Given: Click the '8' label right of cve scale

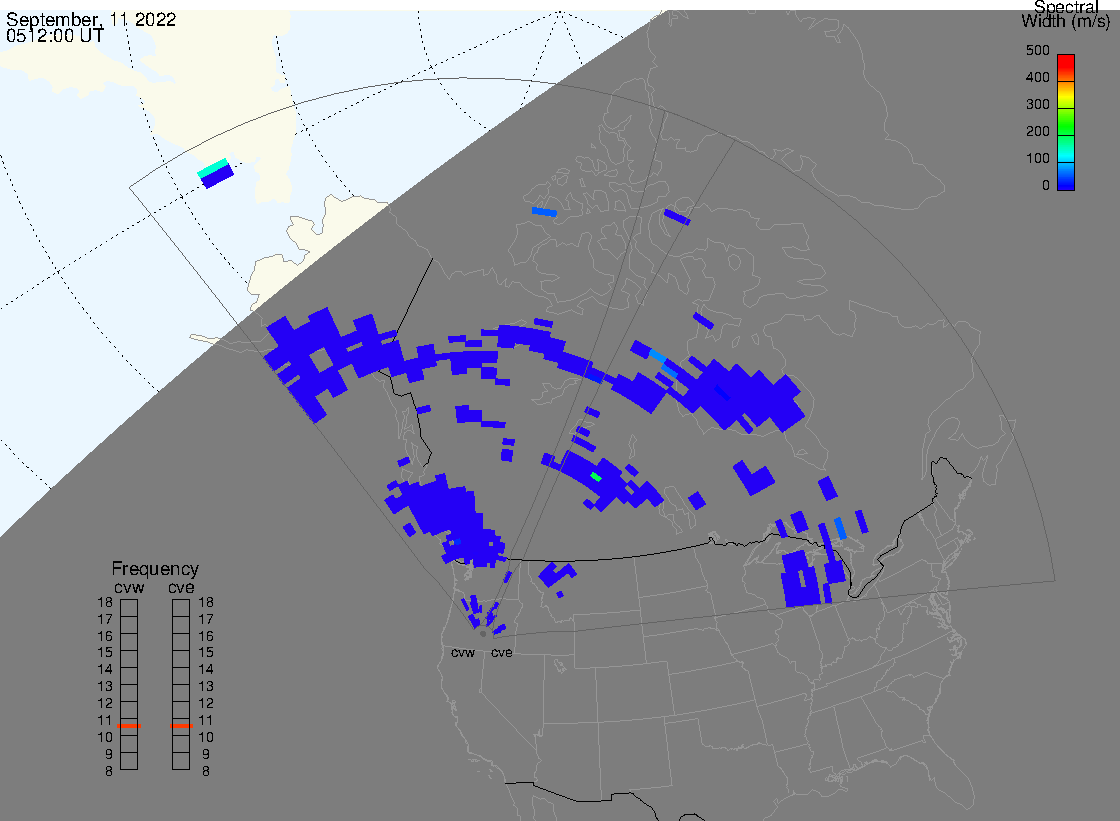Looking at the screenshot, I should pos(206,772).
